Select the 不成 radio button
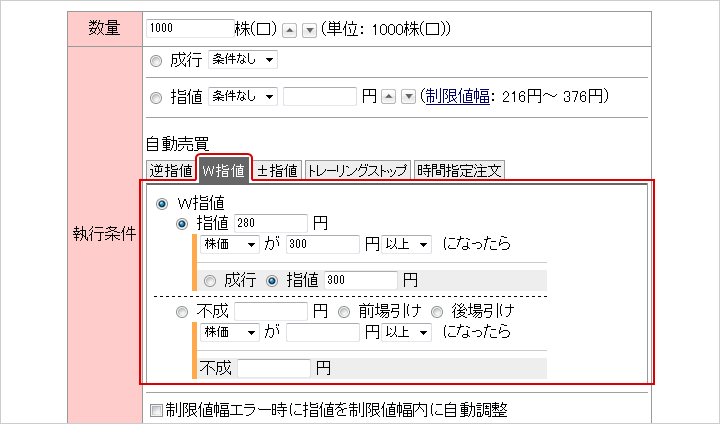 coord(182,312)
